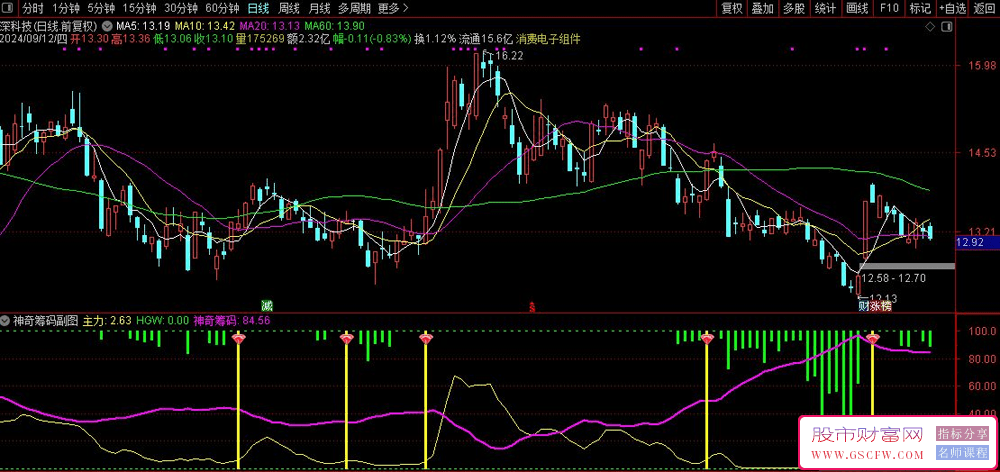The image size is (1000, 472).
Task: Open the 复权 adjustment options
Action: click(732, 8)
